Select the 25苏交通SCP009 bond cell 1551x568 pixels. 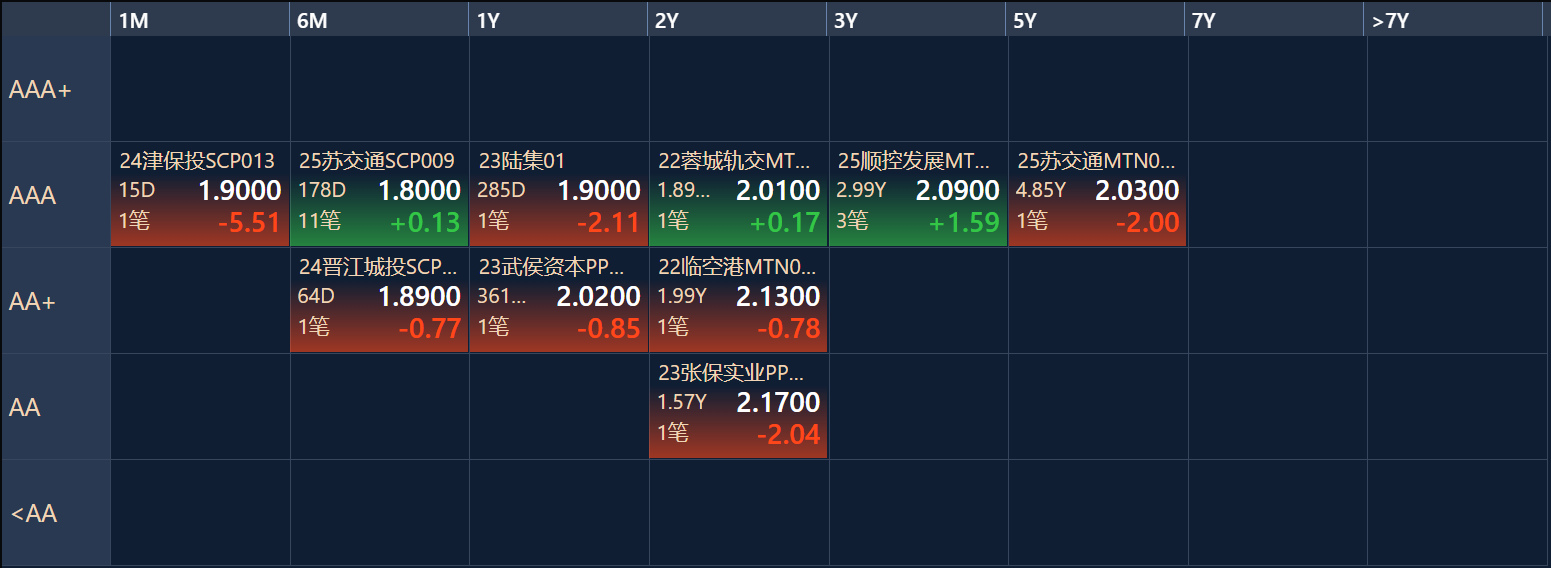point(379,194)
